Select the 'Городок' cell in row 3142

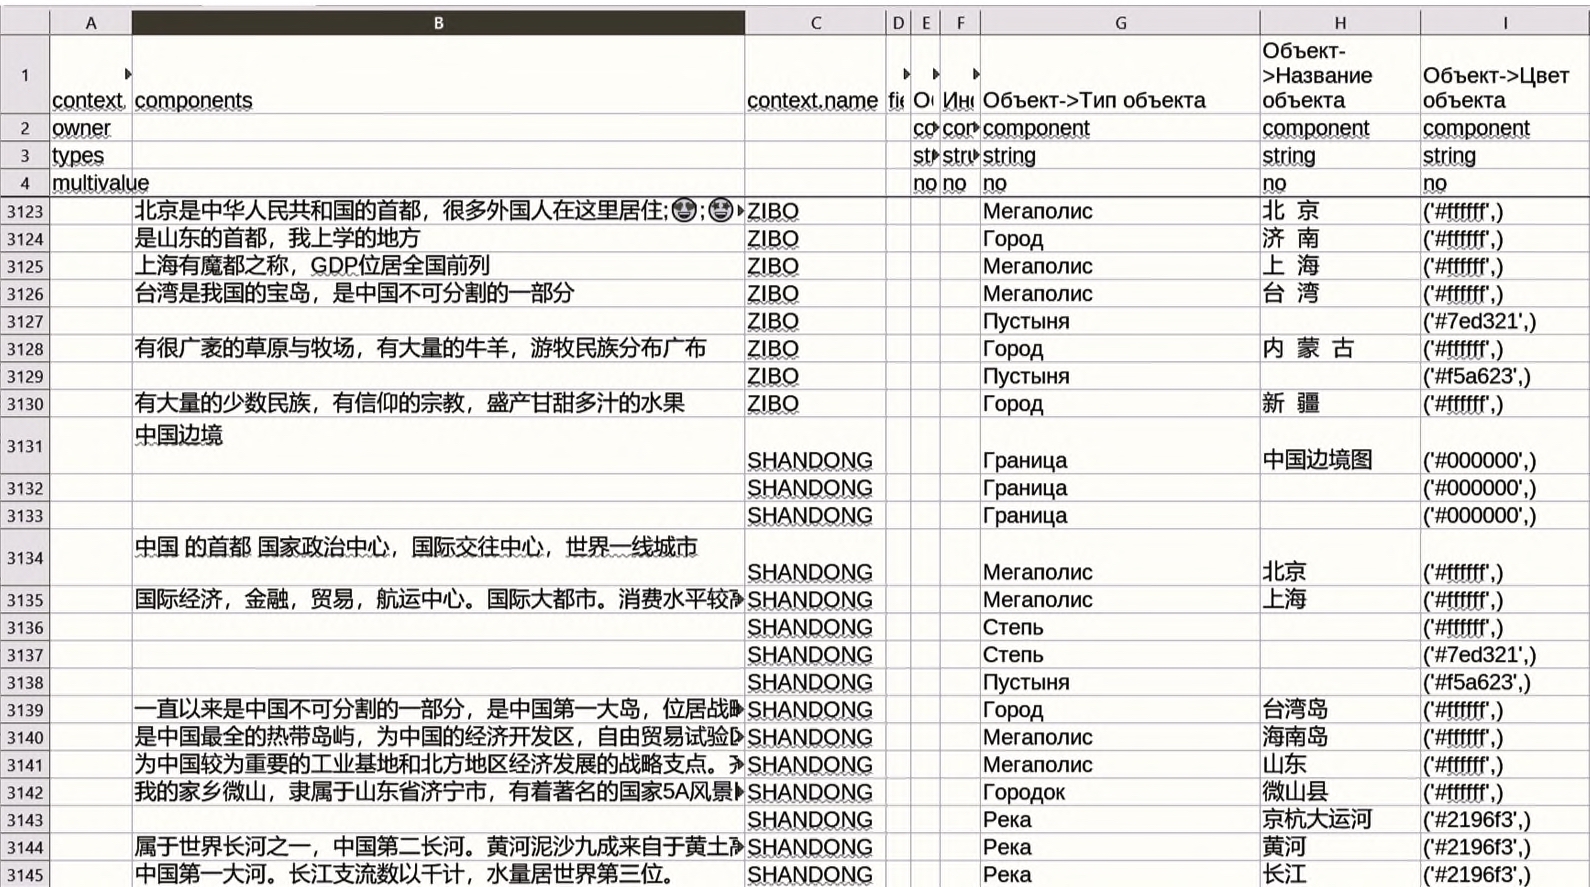(1119, 792)
